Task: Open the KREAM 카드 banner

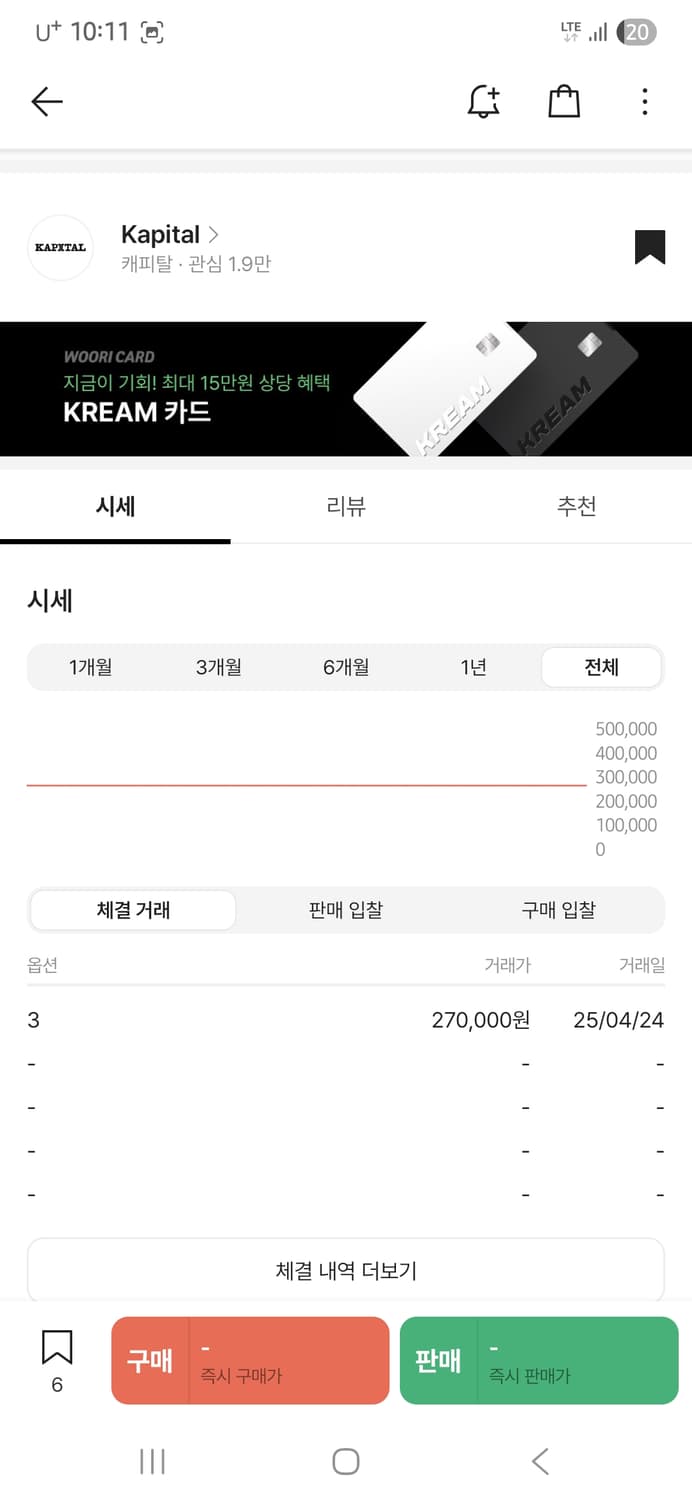Action: pyautogui.click(x=346, y=389)
